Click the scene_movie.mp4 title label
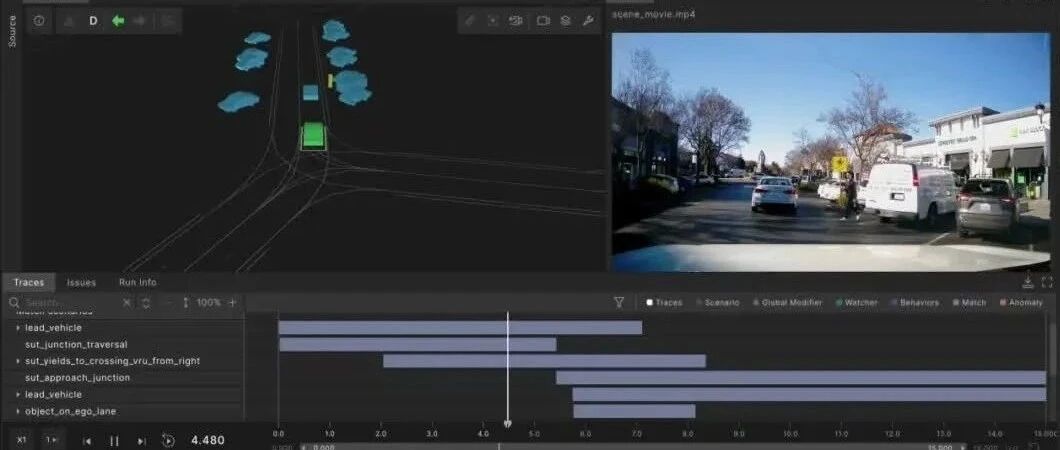 click(653, 14)
